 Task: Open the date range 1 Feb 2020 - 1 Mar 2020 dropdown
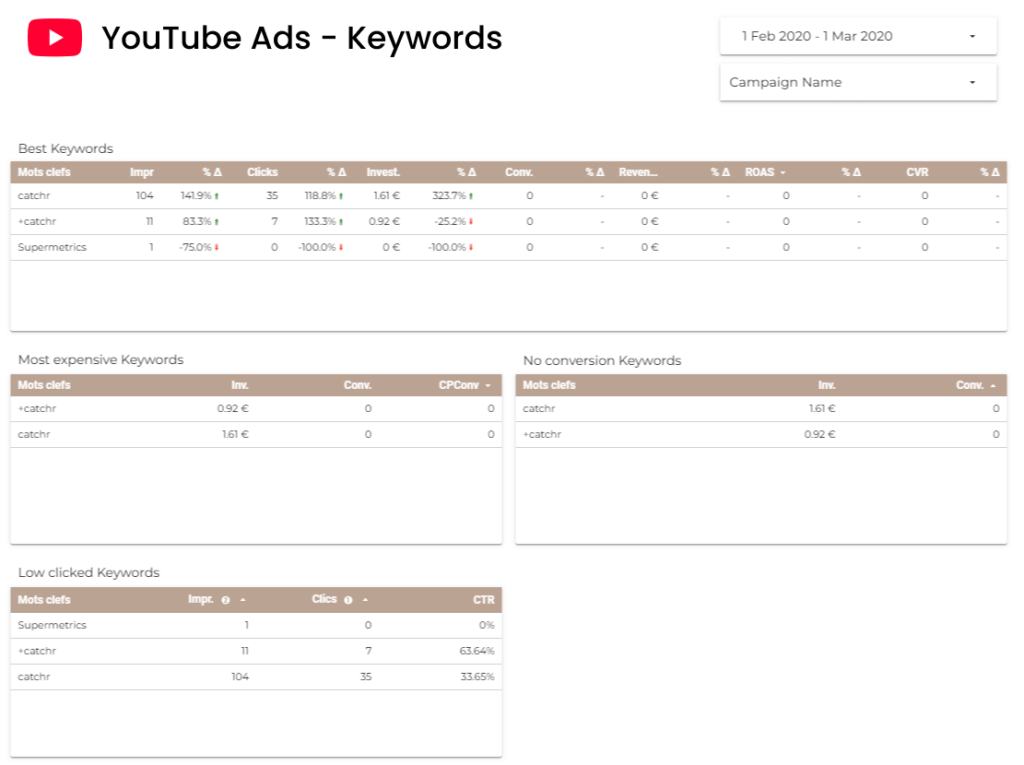pos(858,36)
